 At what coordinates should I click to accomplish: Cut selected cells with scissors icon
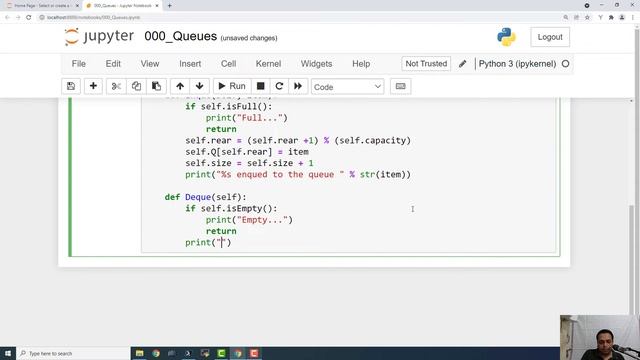coord(116,86)
